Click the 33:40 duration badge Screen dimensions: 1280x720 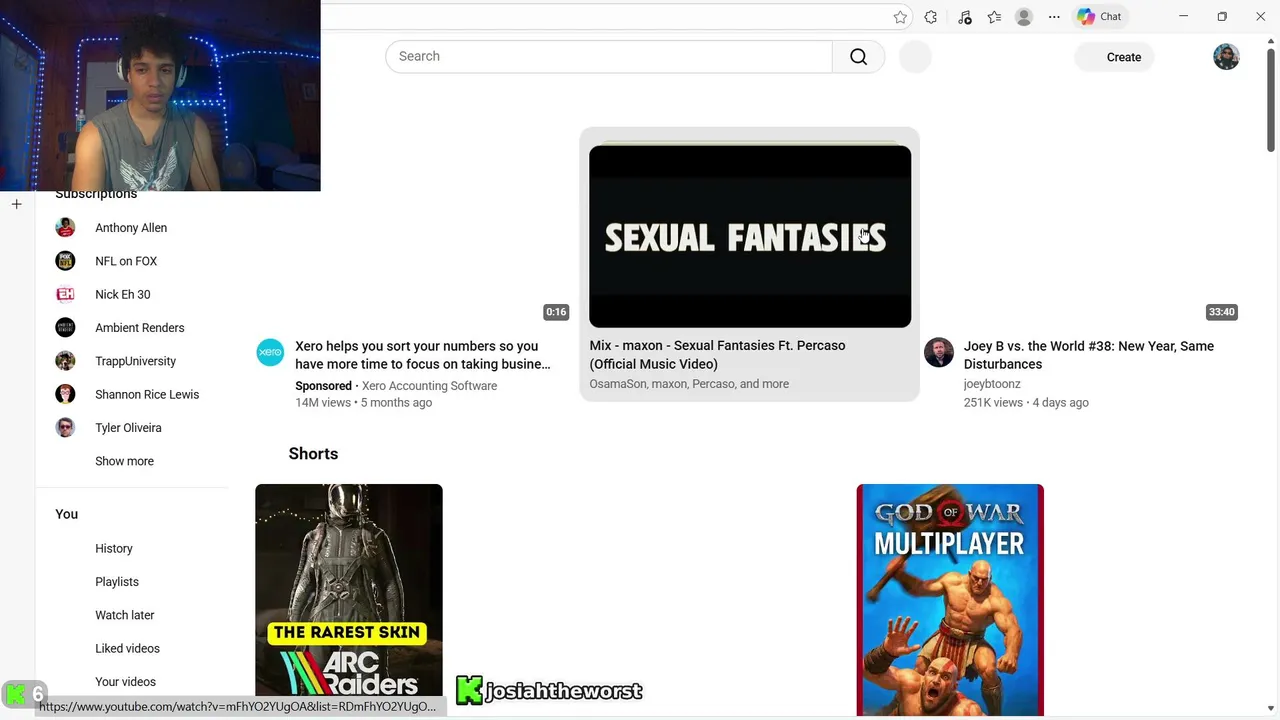1222,312
